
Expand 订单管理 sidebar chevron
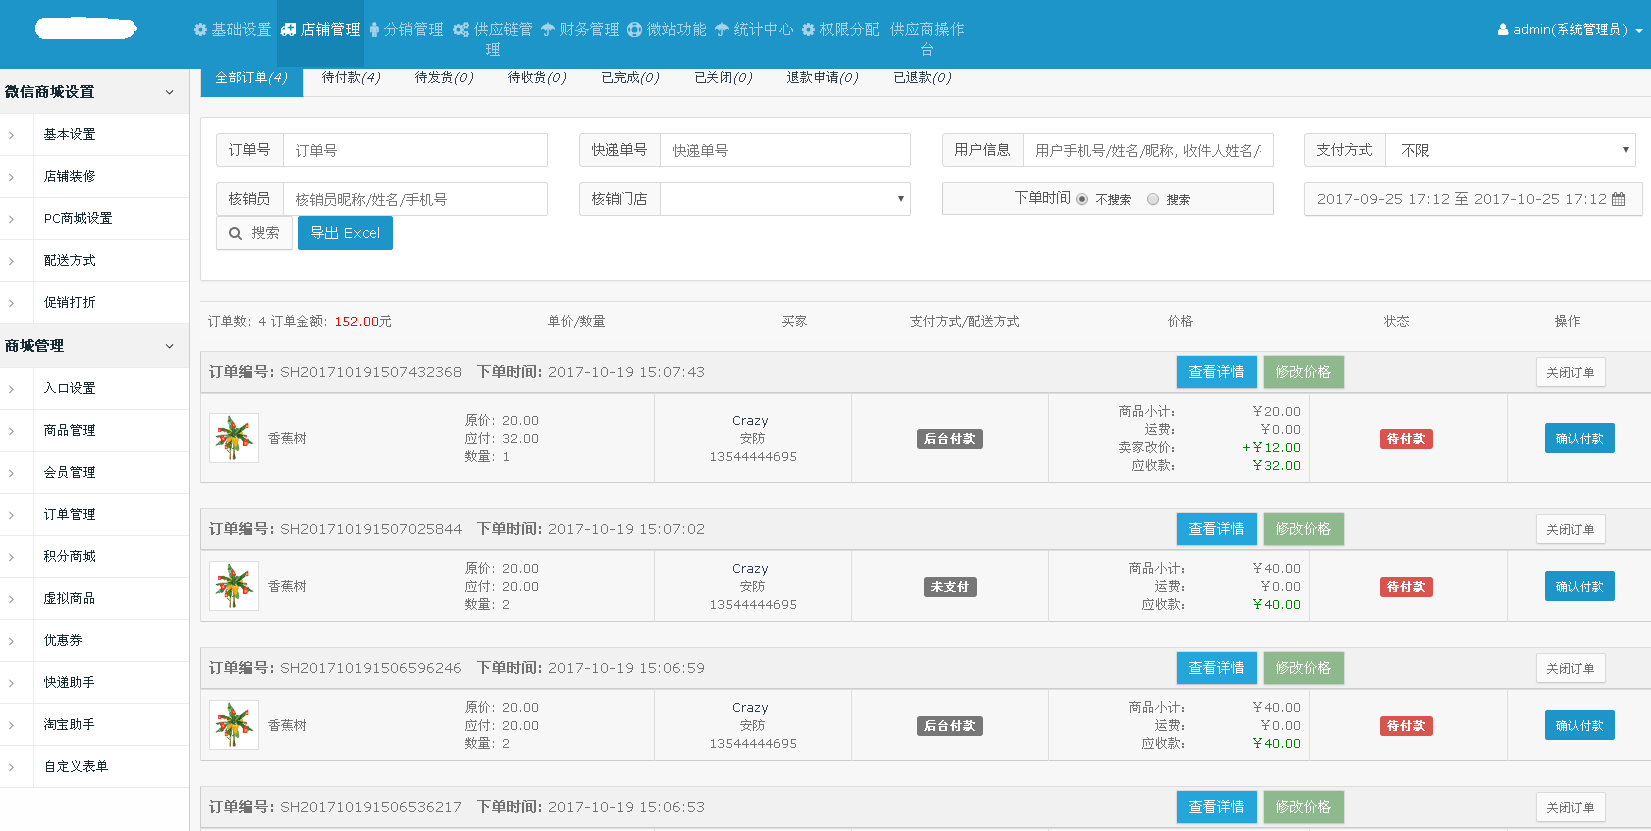(11, 515)
